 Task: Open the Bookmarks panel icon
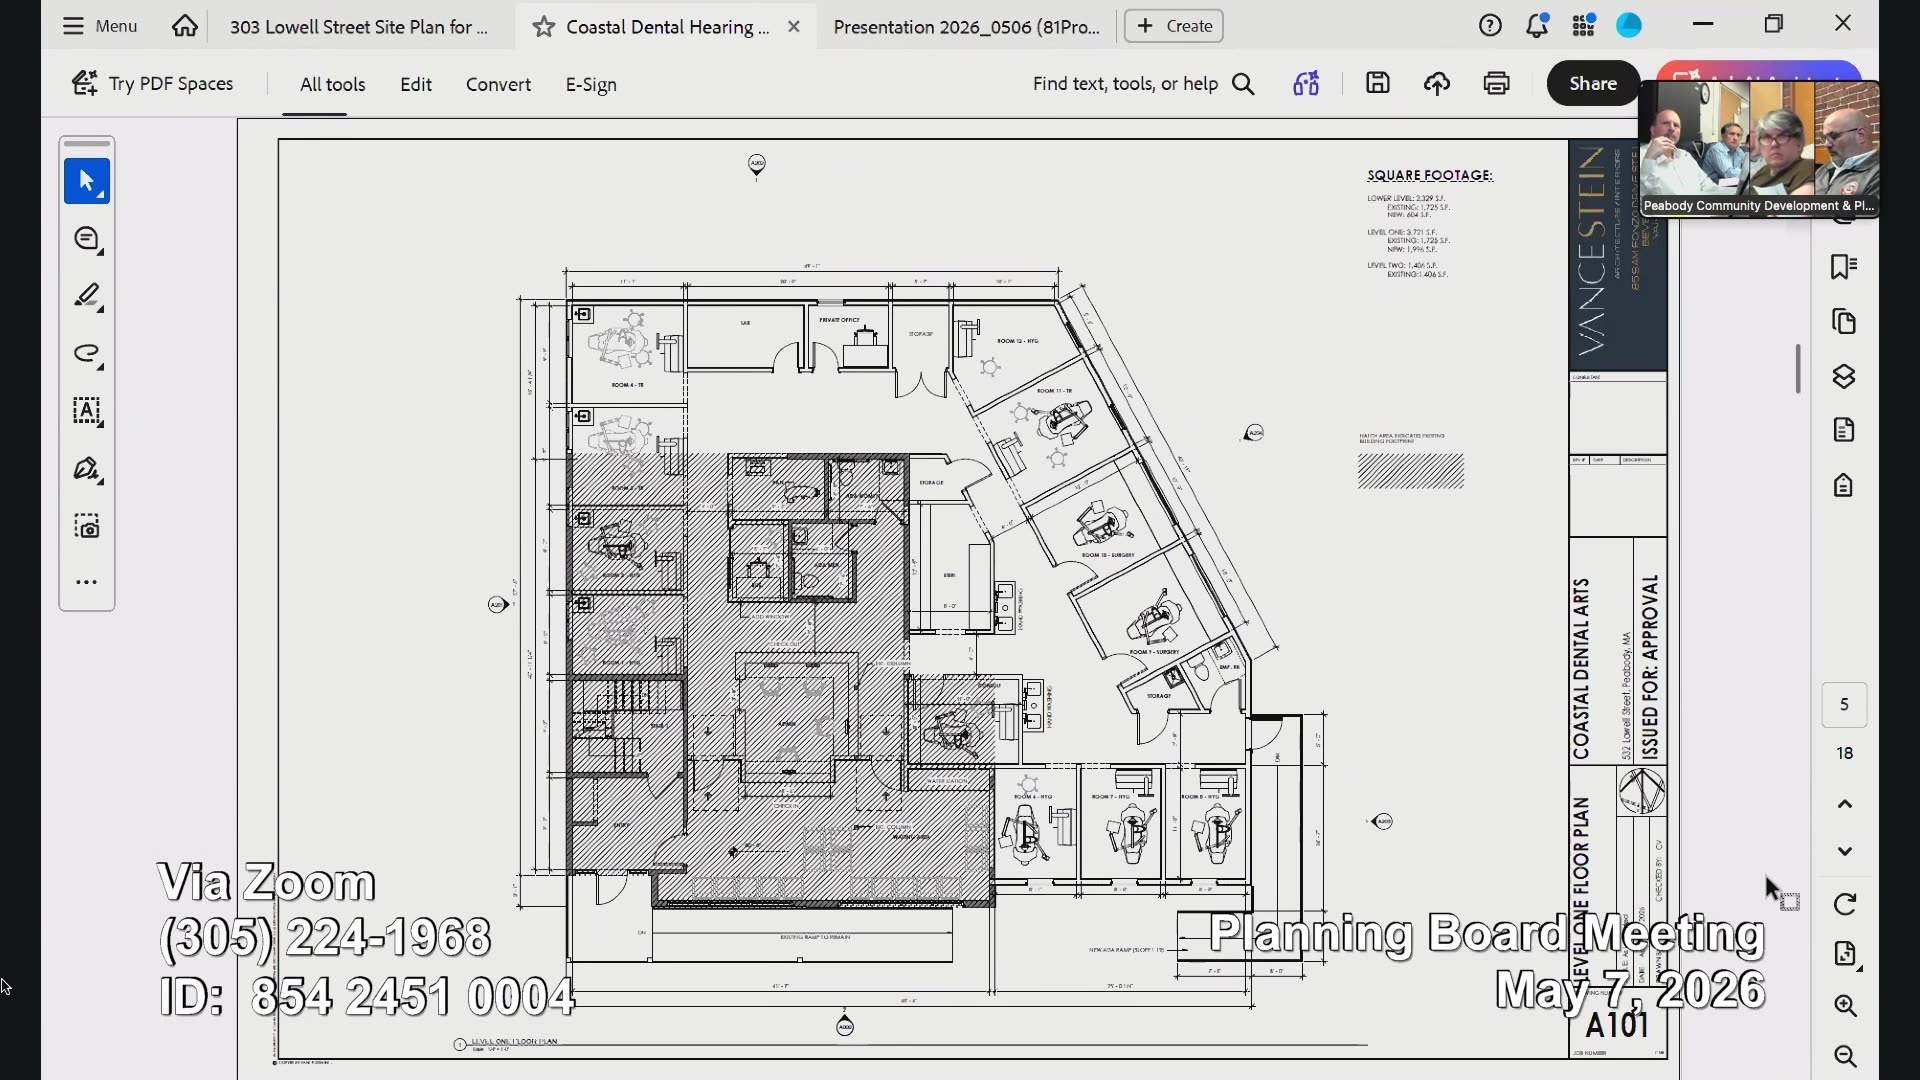(1844, 267)
